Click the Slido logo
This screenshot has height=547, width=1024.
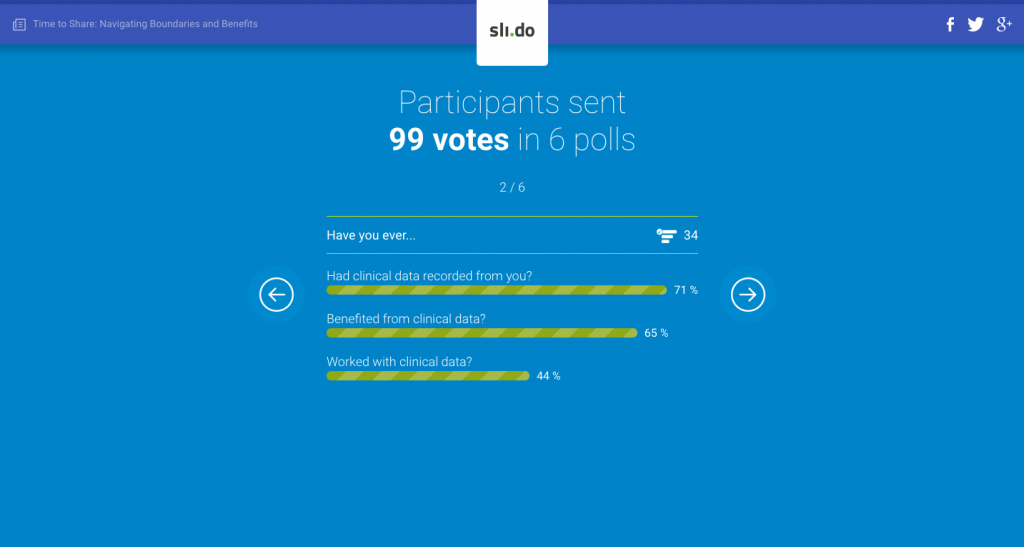(512, 31)
